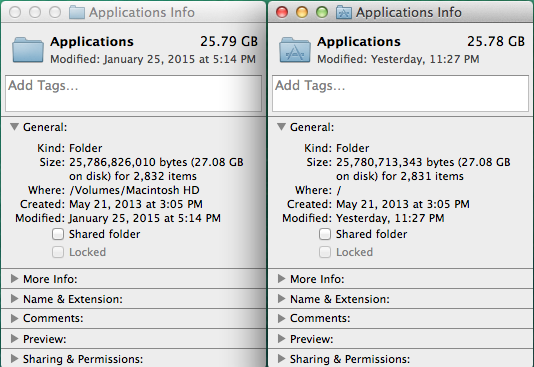The width and height of the screenshot is (534, 367).
Task: Collapse the General section in right window
Action: pyautogui.click(x=281, y=127)
